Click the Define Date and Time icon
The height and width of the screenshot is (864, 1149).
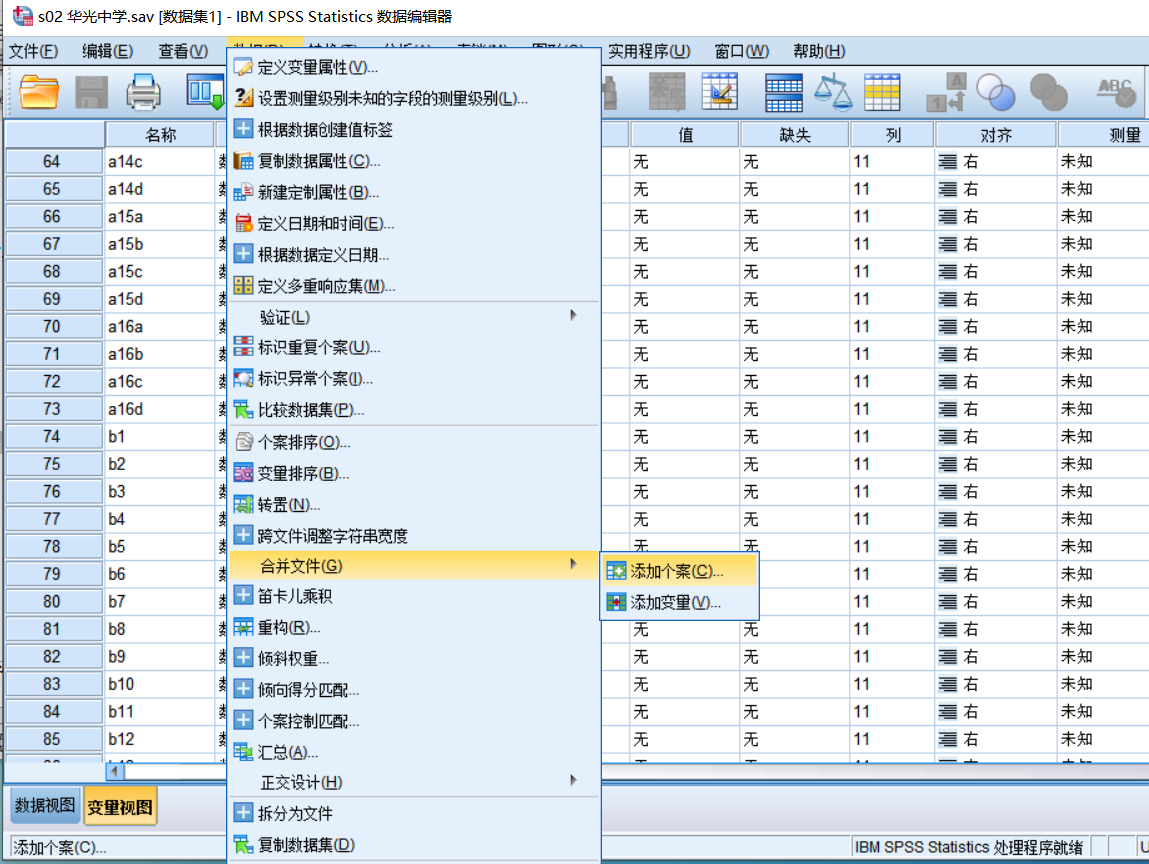243,223
